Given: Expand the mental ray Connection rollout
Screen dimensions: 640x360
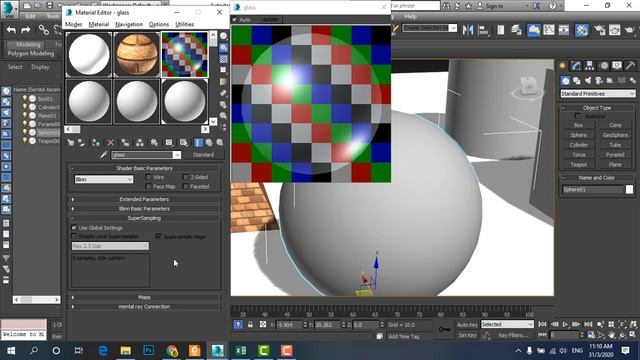Looking at the screenshot, I should click(x=144, y=307).
